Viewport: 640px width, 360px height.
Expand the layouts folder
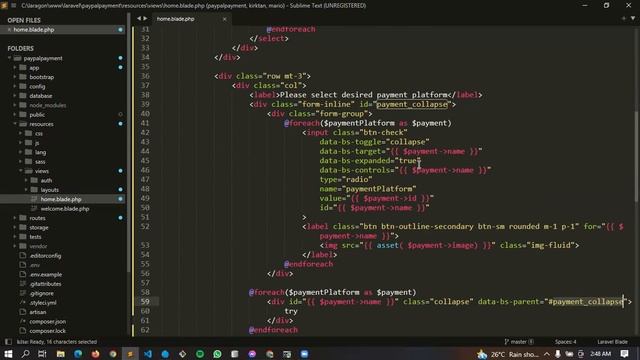27,190
